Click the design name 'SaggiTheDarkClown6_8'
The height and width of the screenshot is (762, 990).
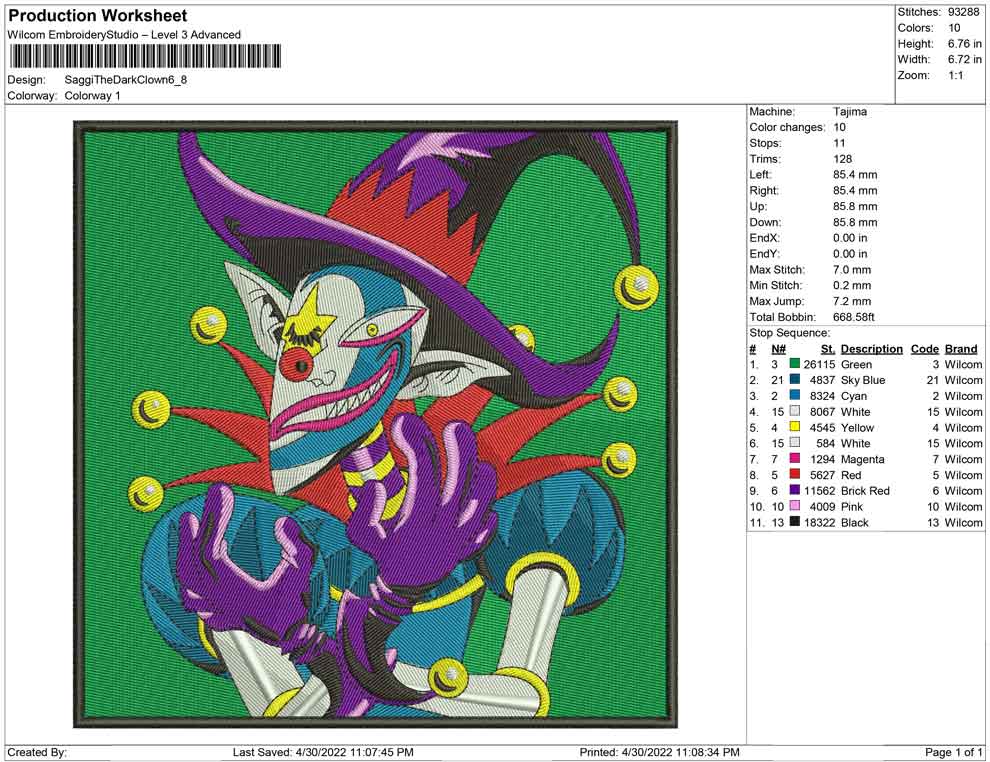(126, 80)
